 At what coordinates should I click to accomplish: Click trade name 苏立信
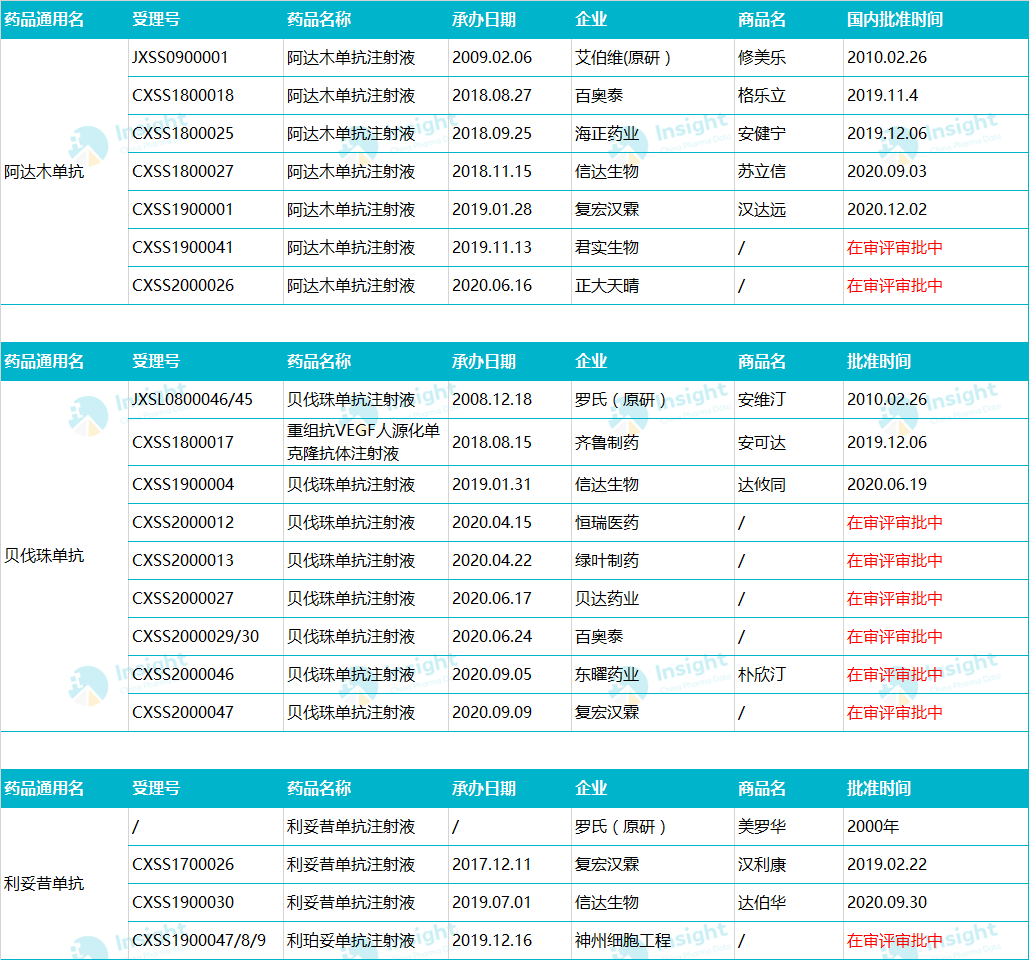pos(762,172)
